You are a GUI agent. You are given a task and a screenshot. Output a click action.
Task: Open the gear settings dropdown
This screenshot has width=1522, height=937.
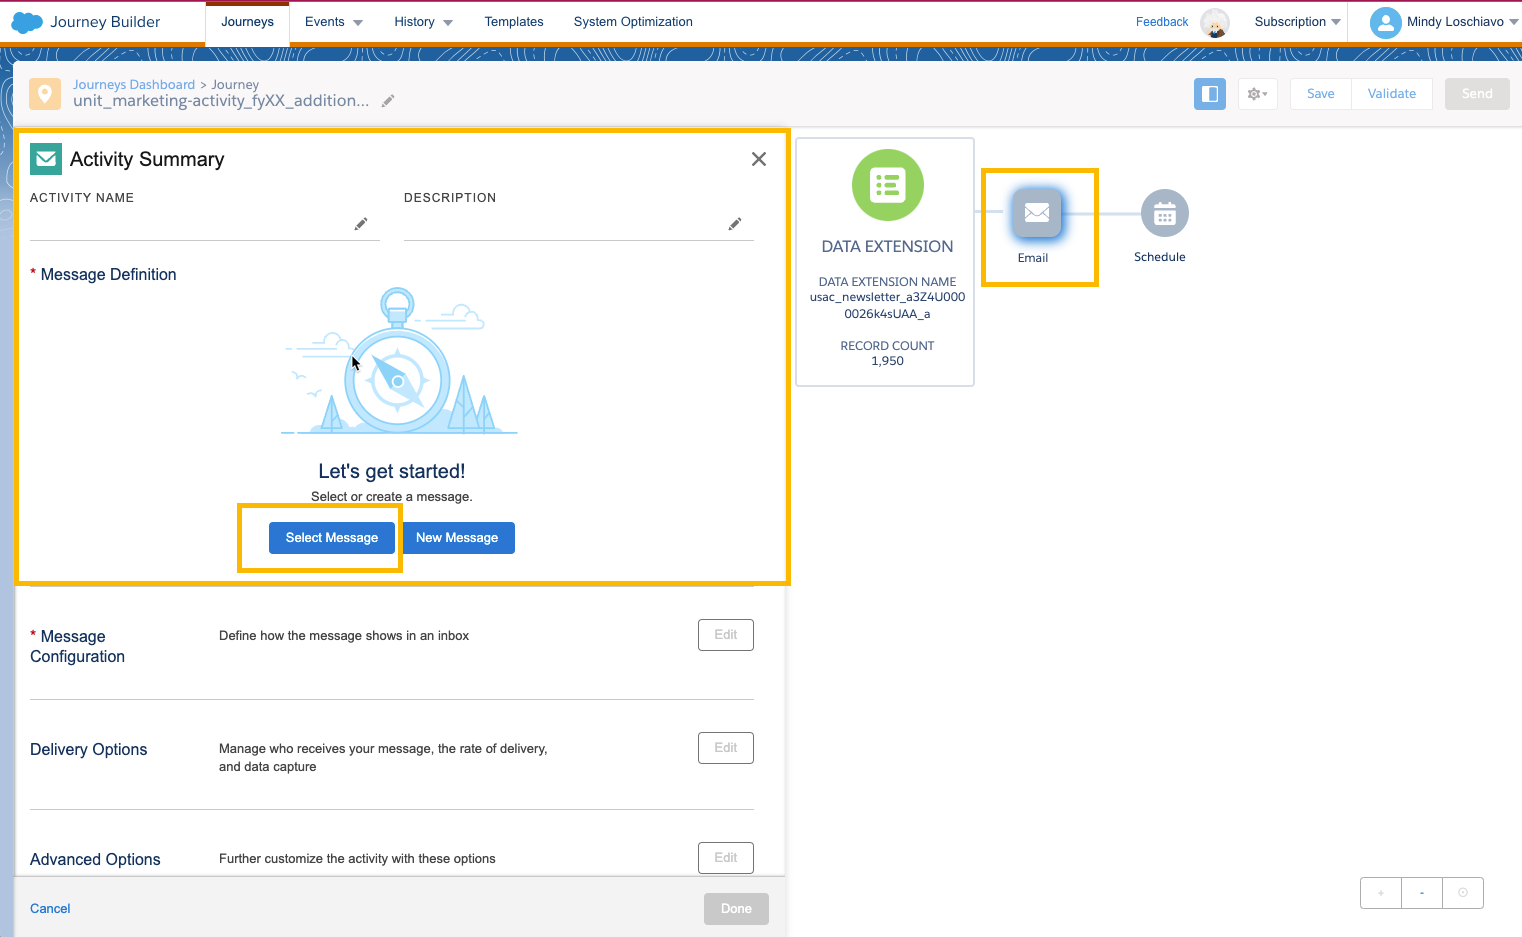1257,94
